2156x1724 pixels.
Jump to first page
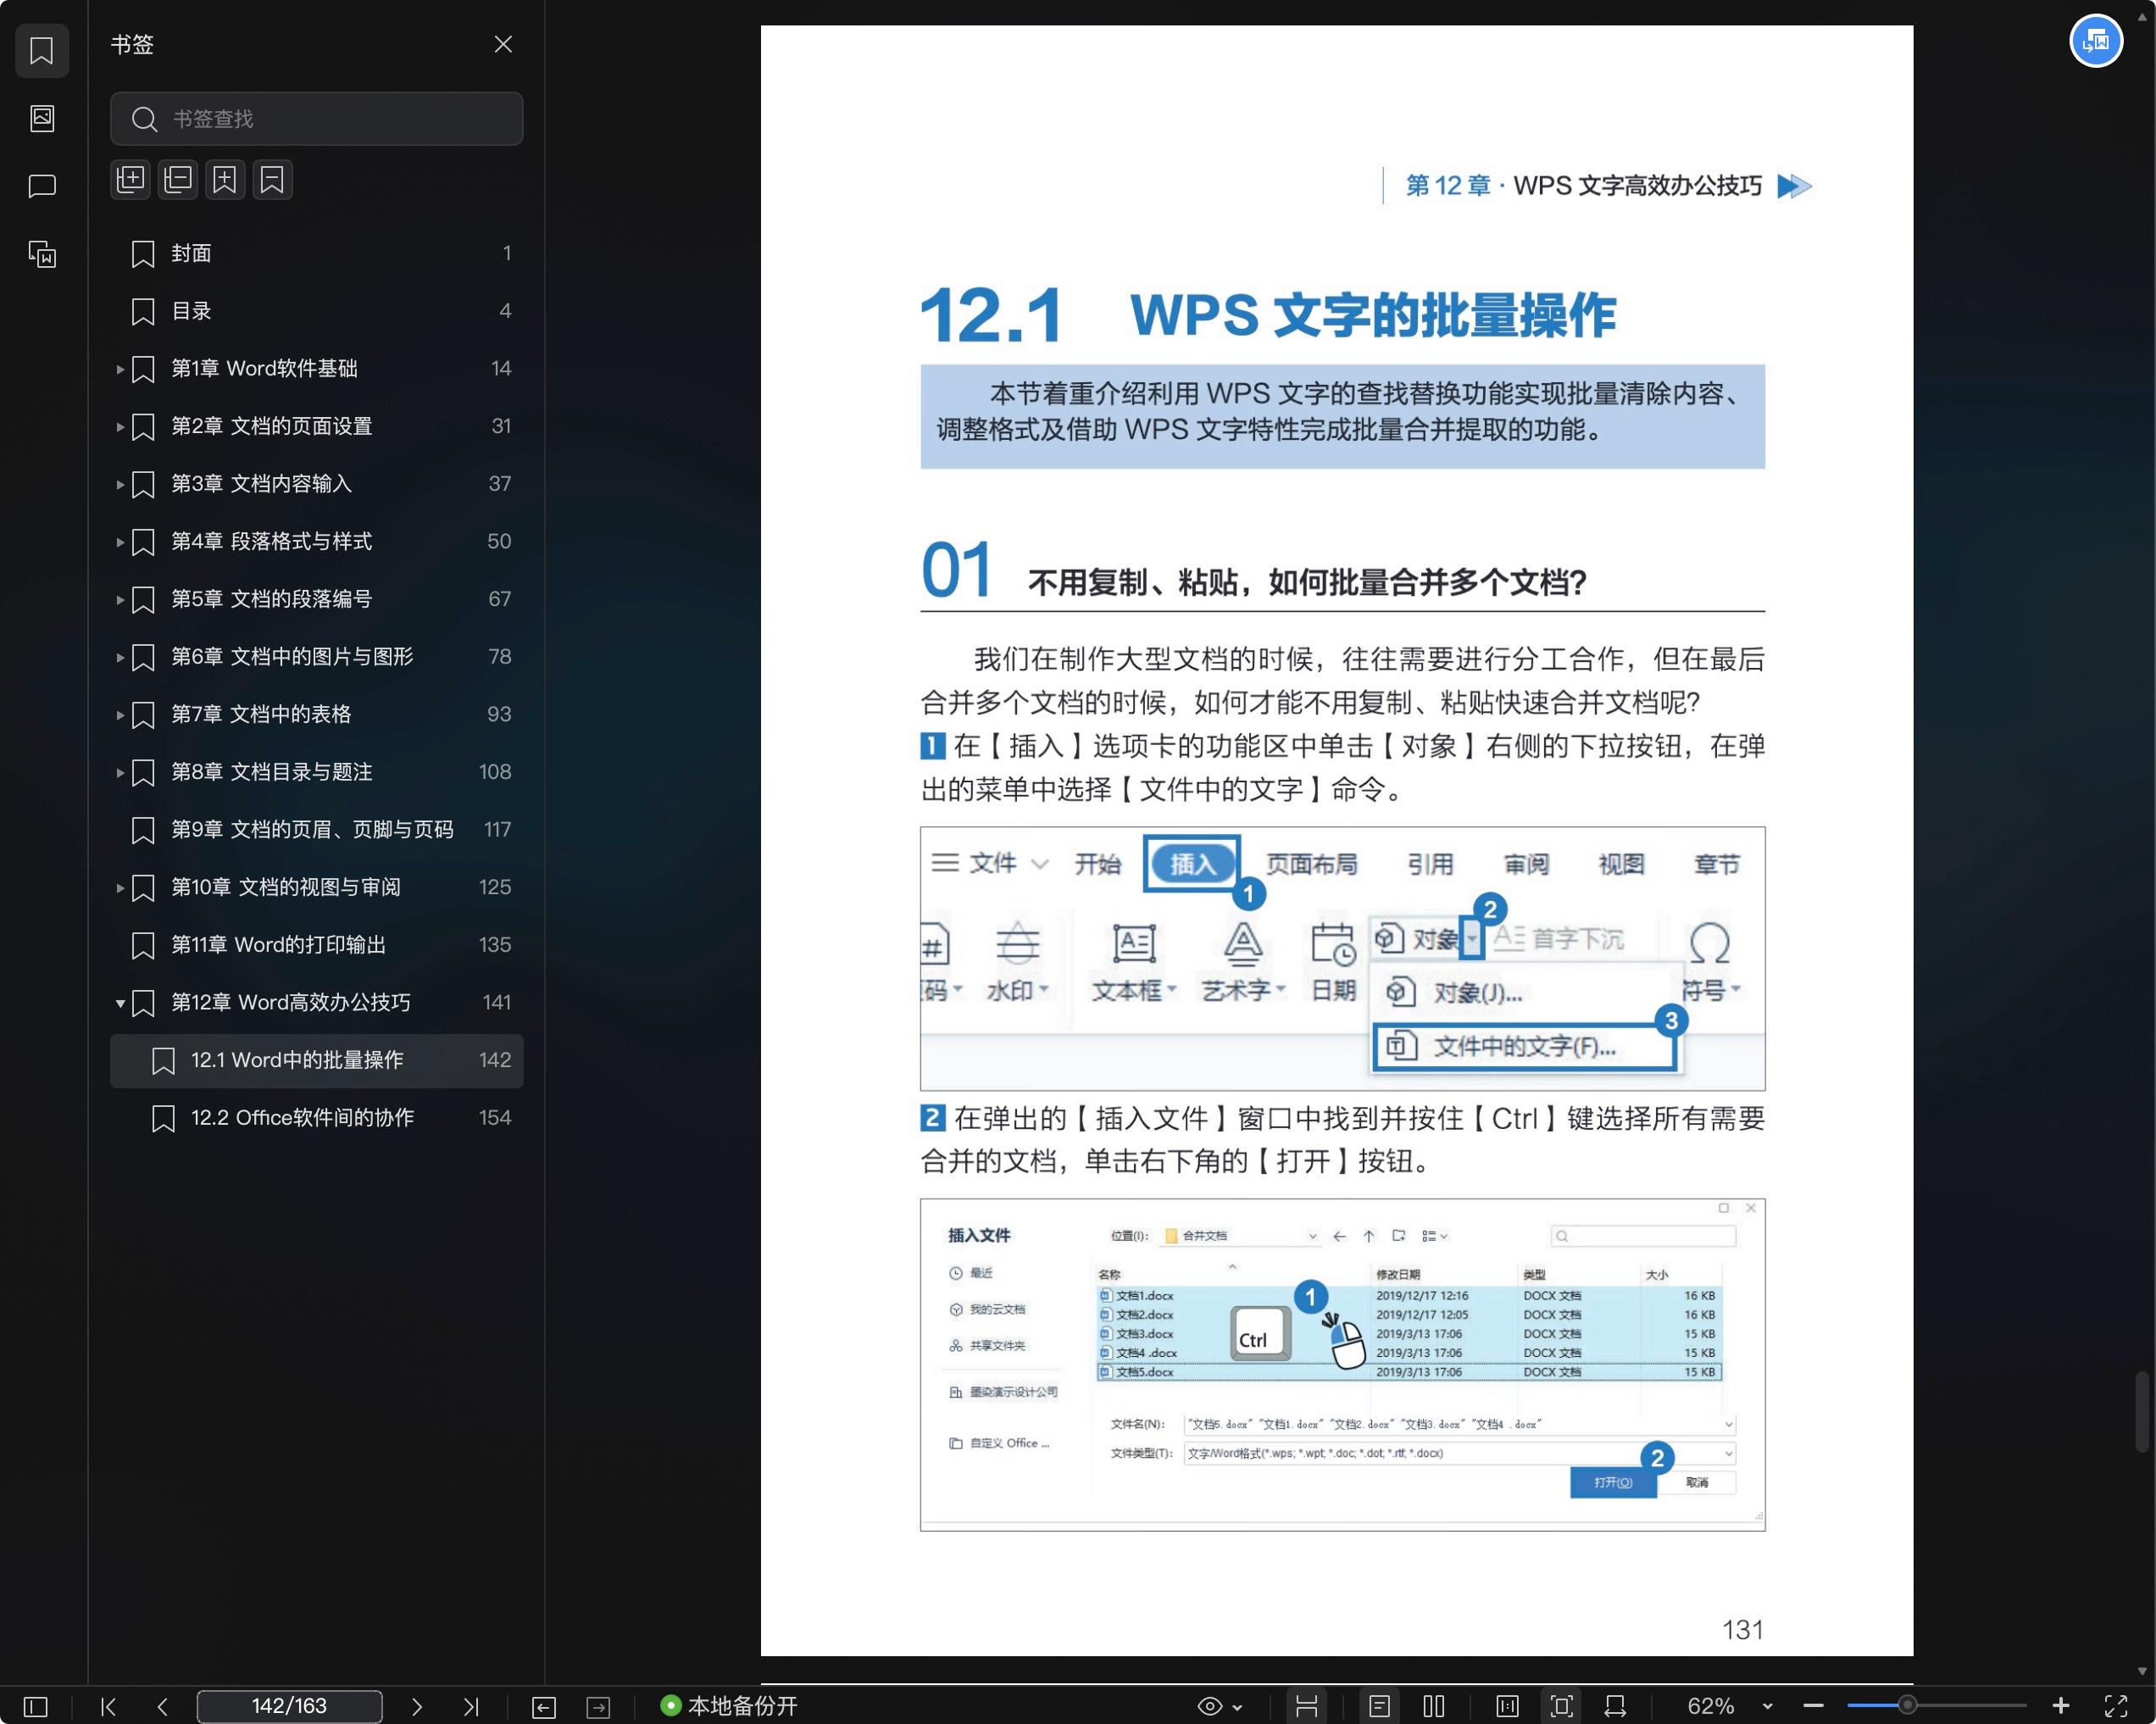109,1707
